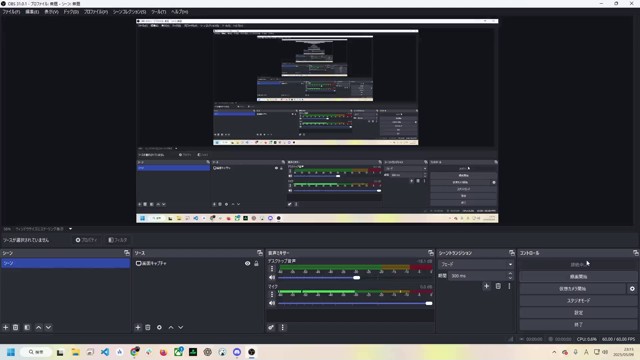Screen dimensions: 640x360
Task: Open the three-dot options for mic channel
Action: (272, 294)
